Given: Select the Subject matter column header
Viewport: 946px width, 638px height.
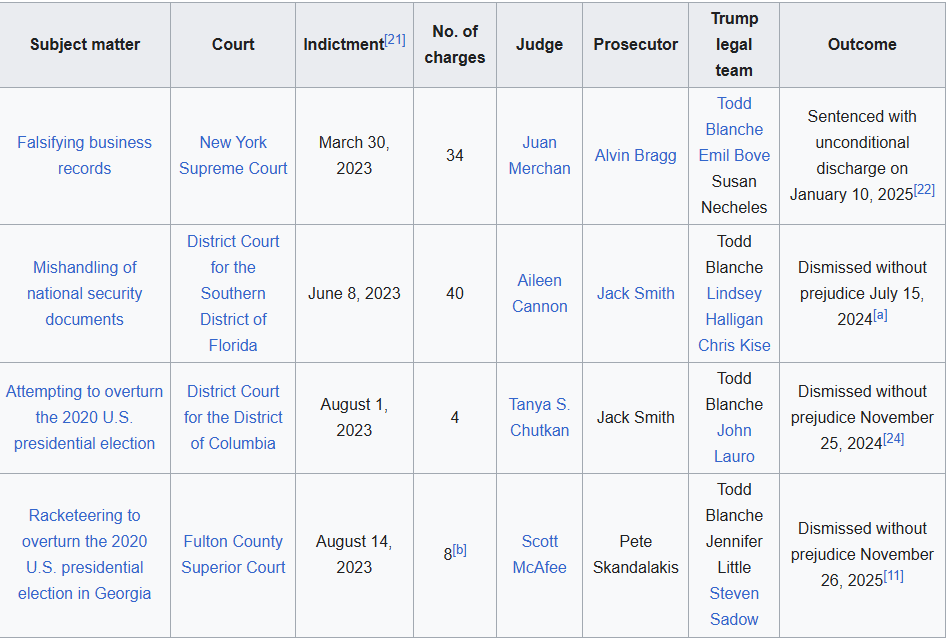Looking at the screenshot, I should tap(85, 45).
